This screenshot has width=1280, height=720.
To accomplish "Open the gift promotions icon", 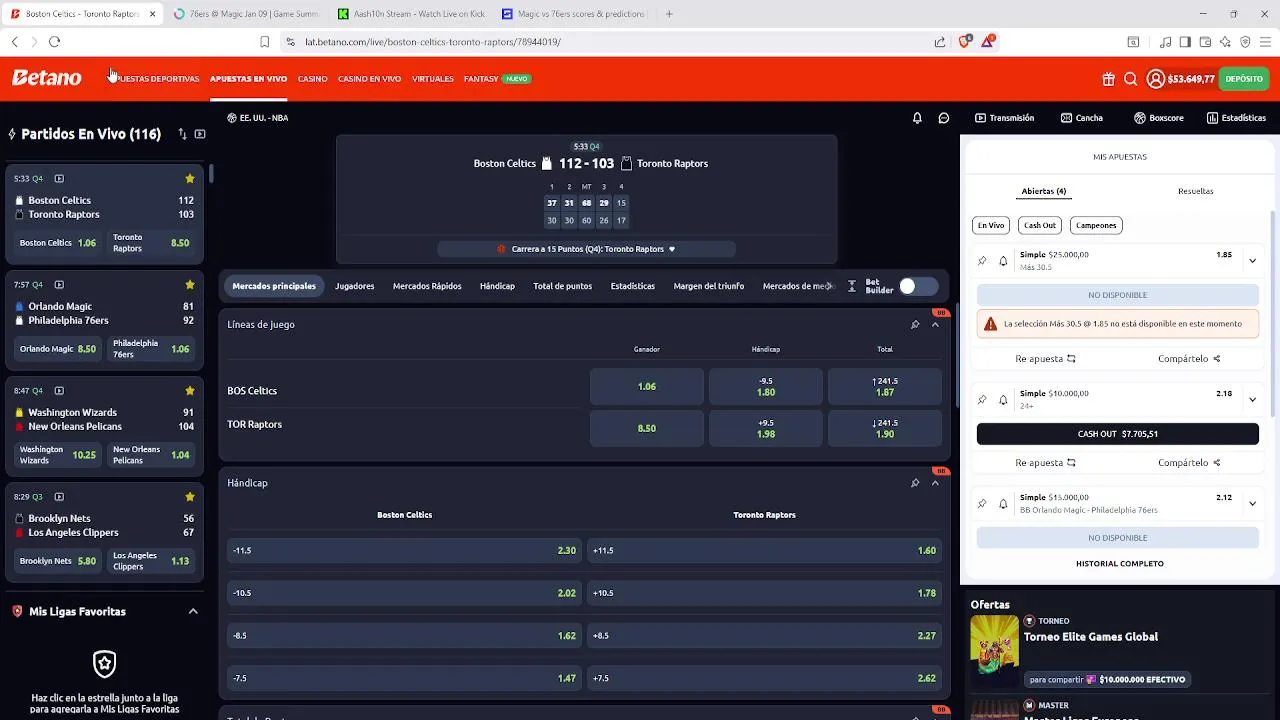I will pos(1108,79).
